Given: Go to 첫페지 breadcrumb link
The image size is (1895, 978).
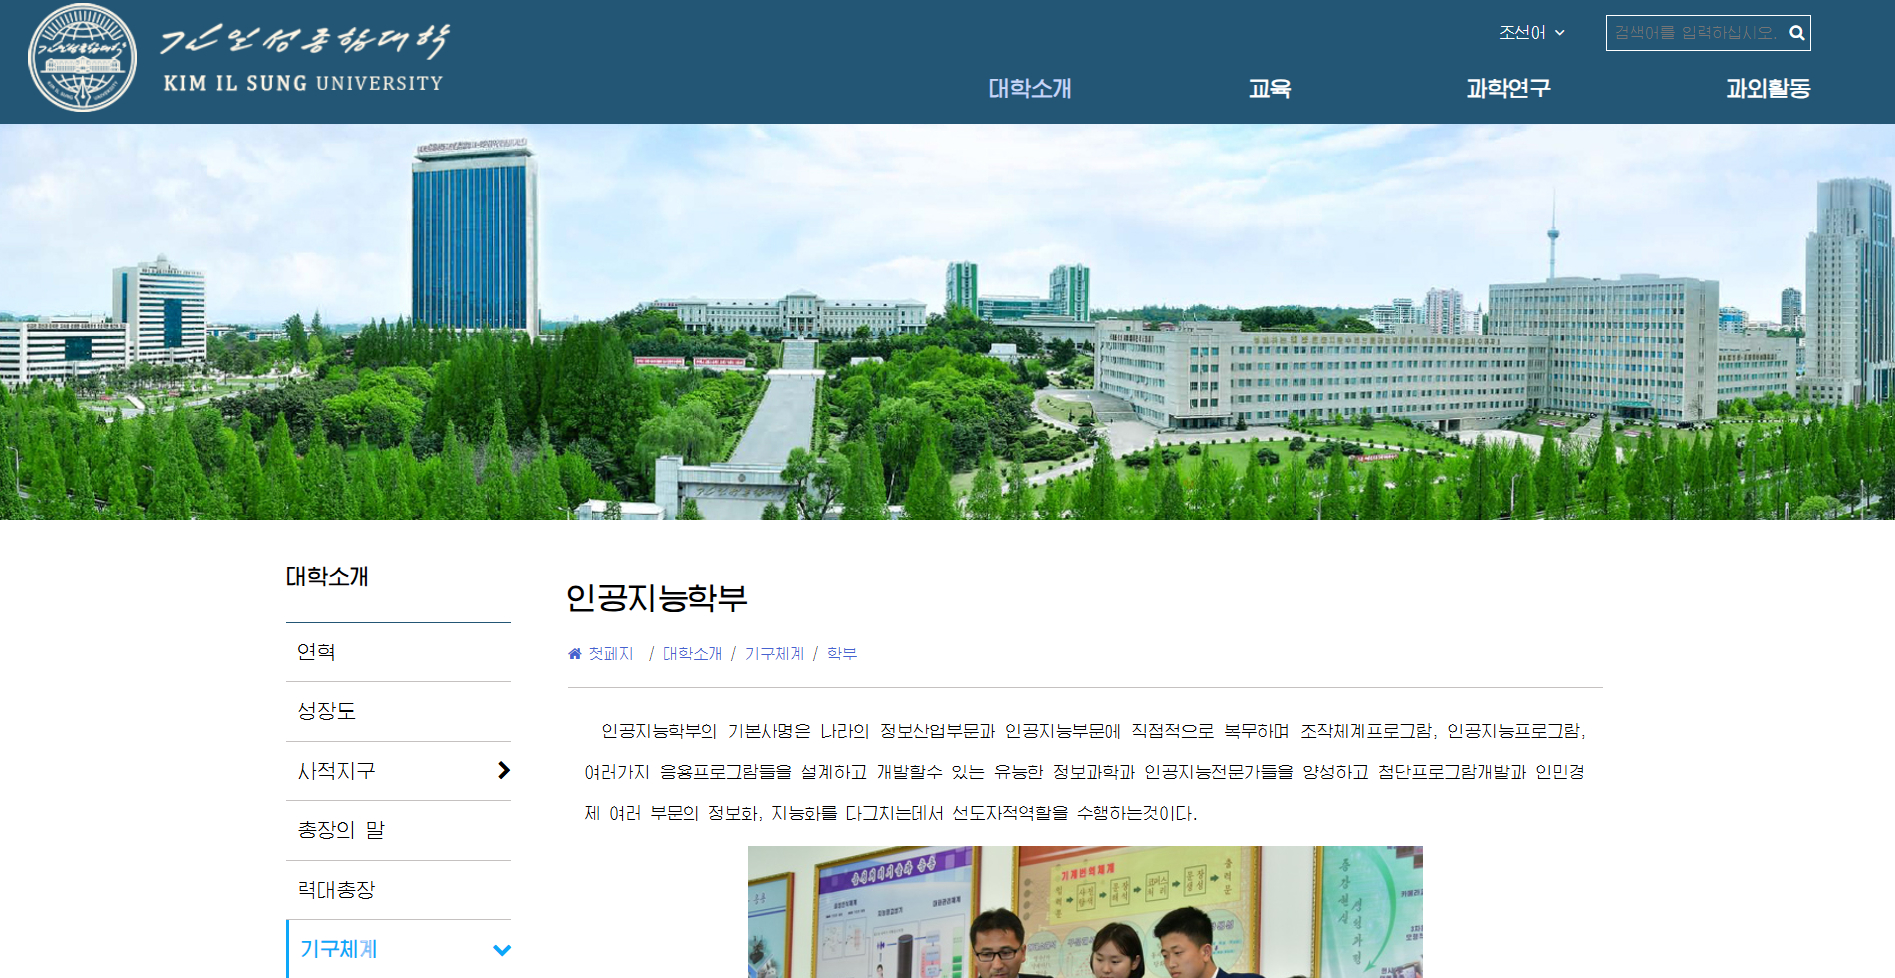Looking at the screenshot, I should click(x=610, y=654).
